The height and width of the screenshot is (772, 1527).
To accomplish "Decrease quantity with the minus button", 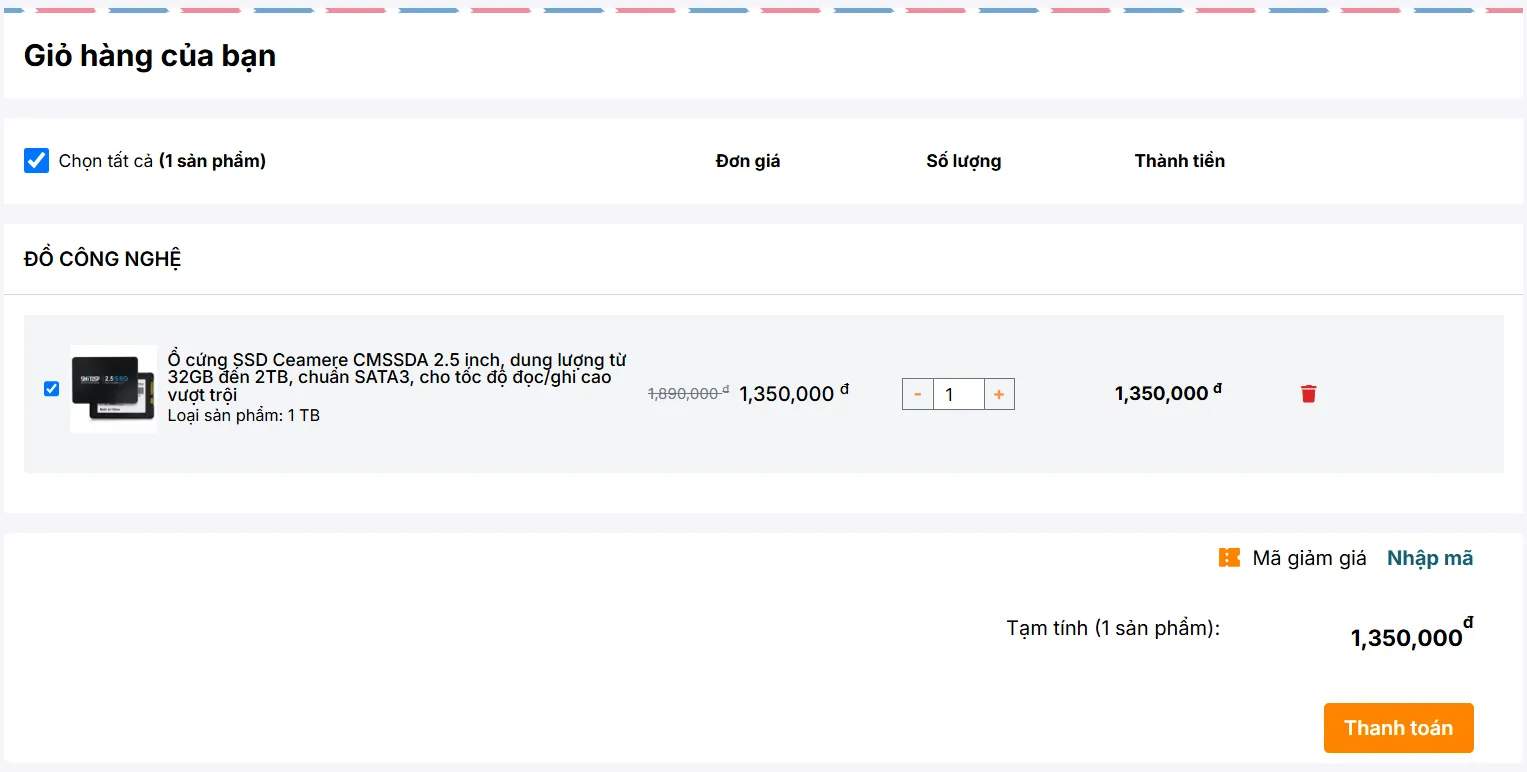I will [918, 394].
